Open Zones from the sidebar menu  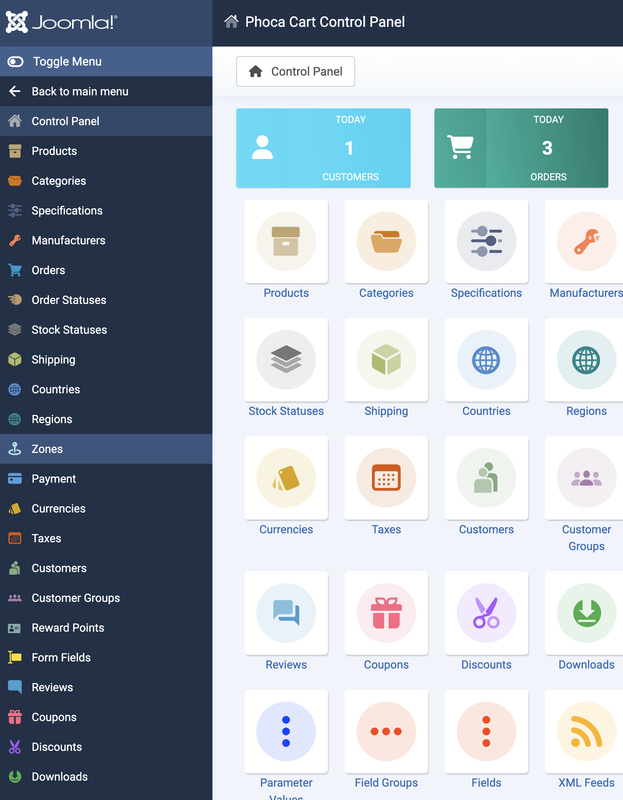106,449
